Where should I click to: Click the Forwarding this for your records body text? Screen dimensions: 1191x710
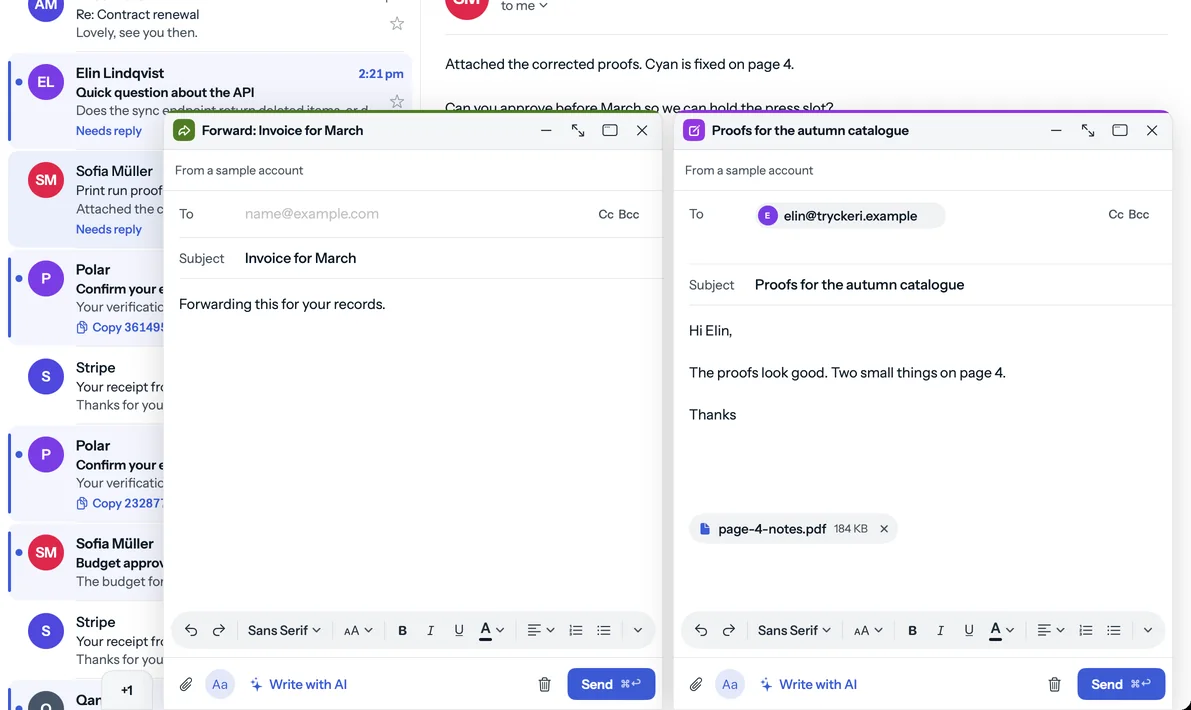tap(282, 305)
